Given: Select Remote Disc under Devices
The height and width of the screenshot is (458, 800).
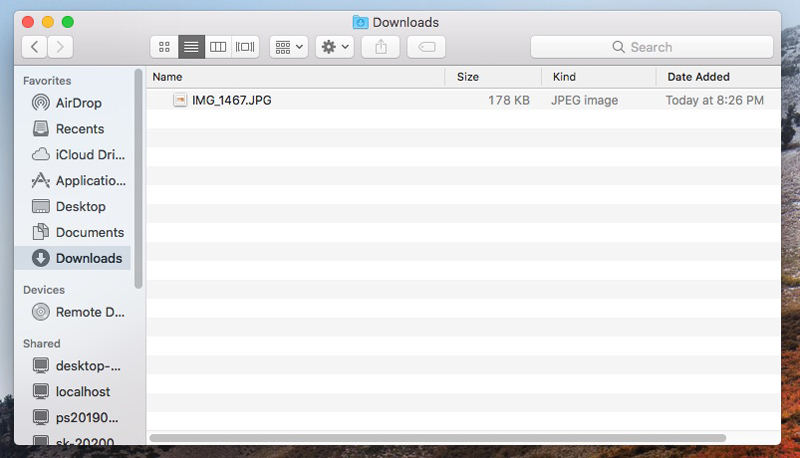Looking at the screenshot, I should point(72,312).
